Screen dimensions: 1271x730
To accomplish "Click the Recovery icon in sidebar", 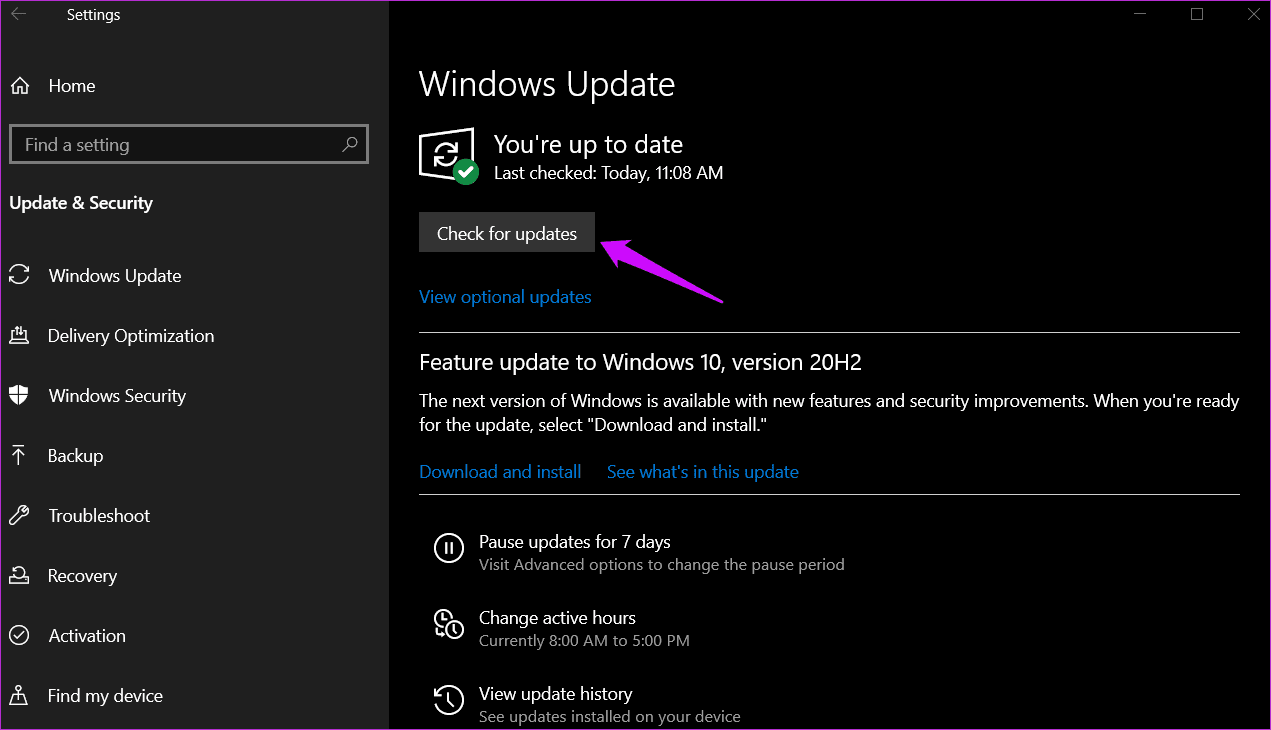I will 19,576.
